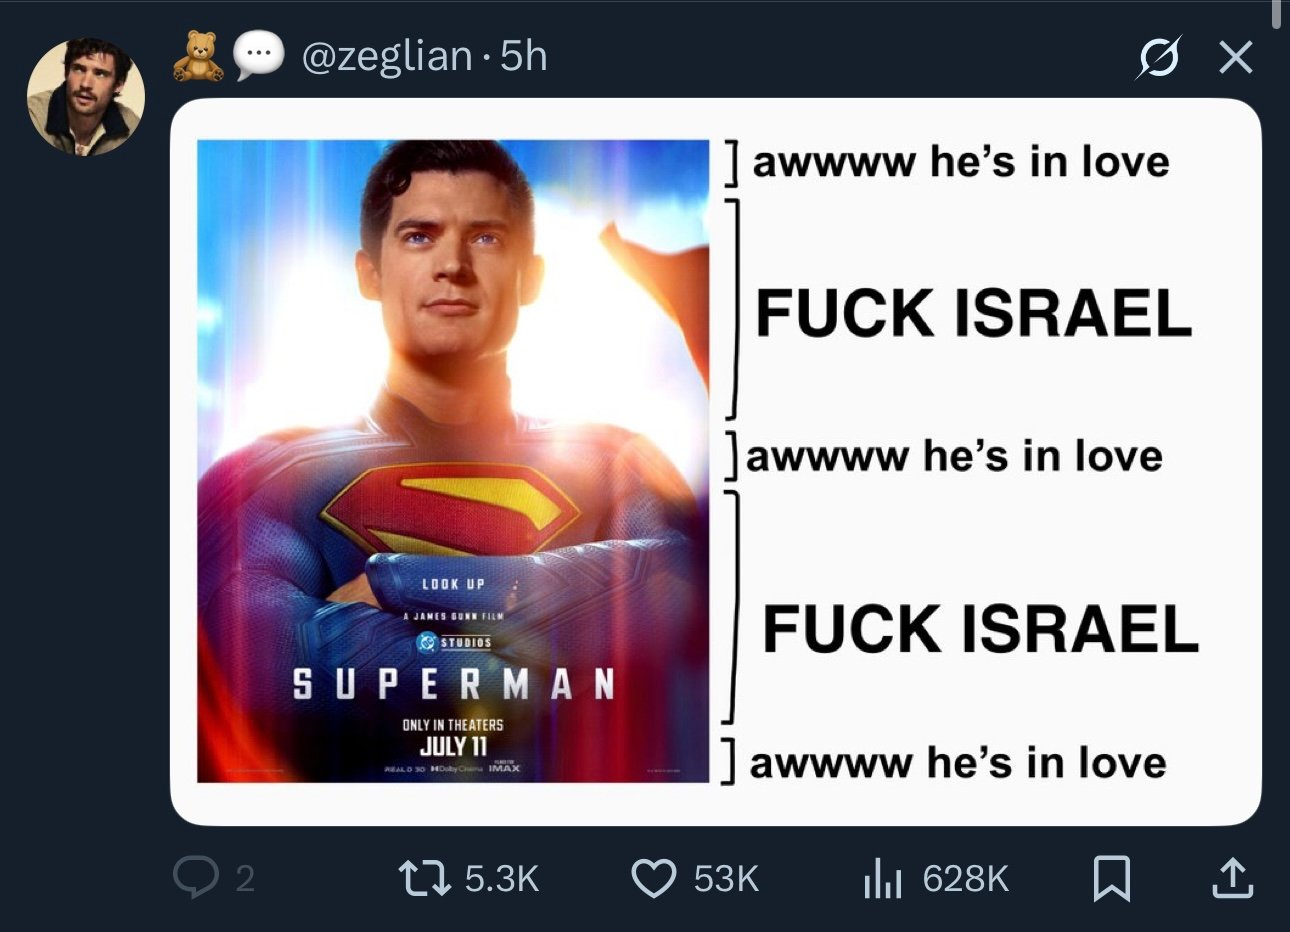Click the reply count showing 2
The image size is (1290, 932).
pos(245,879)
